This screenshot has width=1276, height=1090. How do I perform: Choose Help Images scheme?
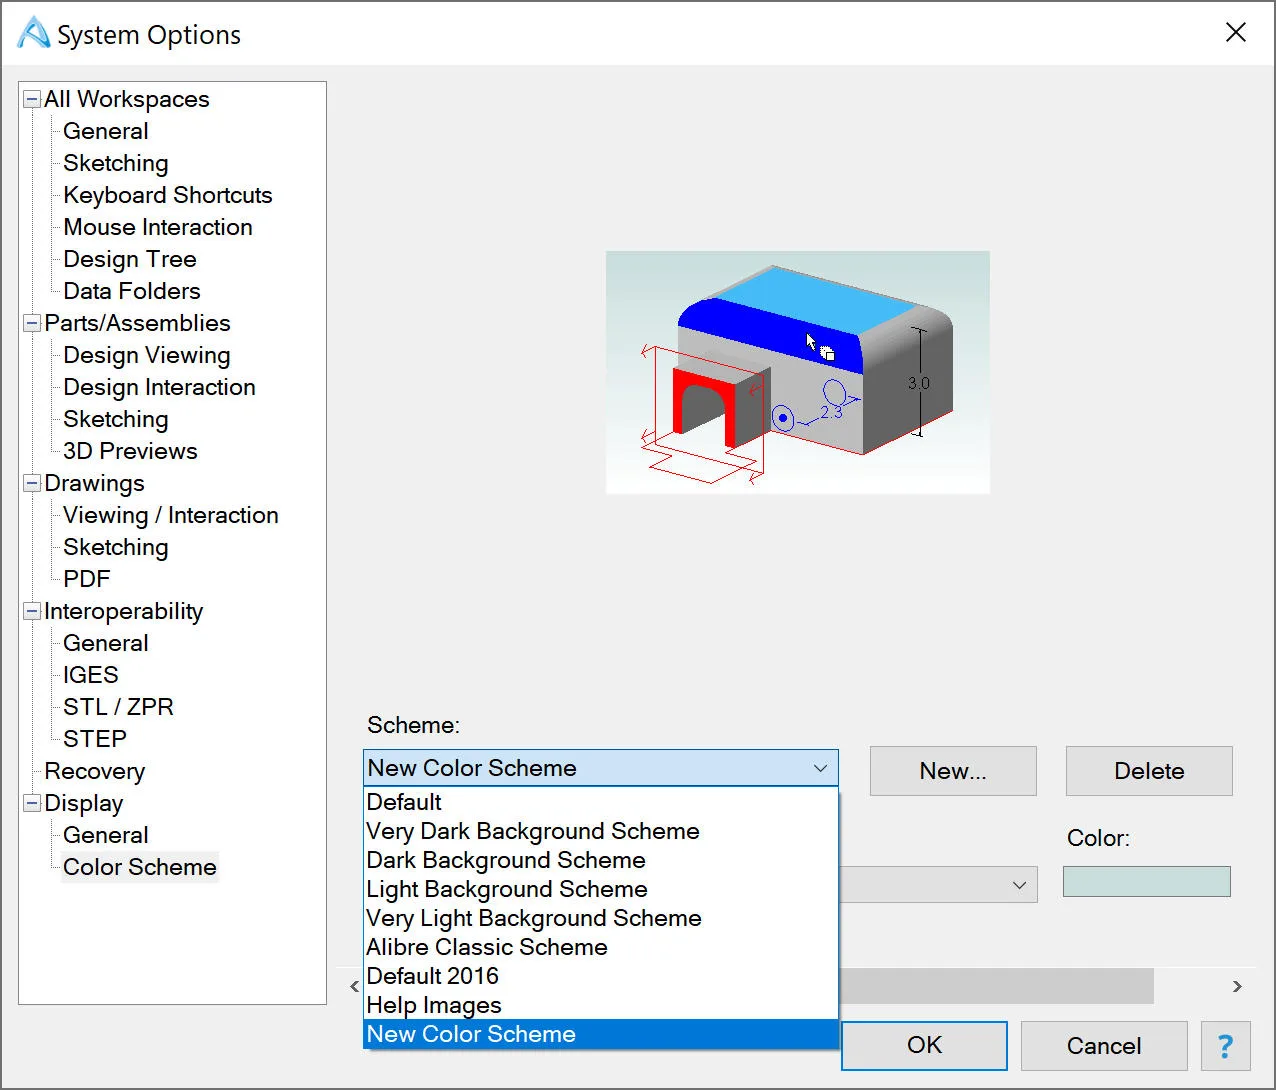point(600,1005)
